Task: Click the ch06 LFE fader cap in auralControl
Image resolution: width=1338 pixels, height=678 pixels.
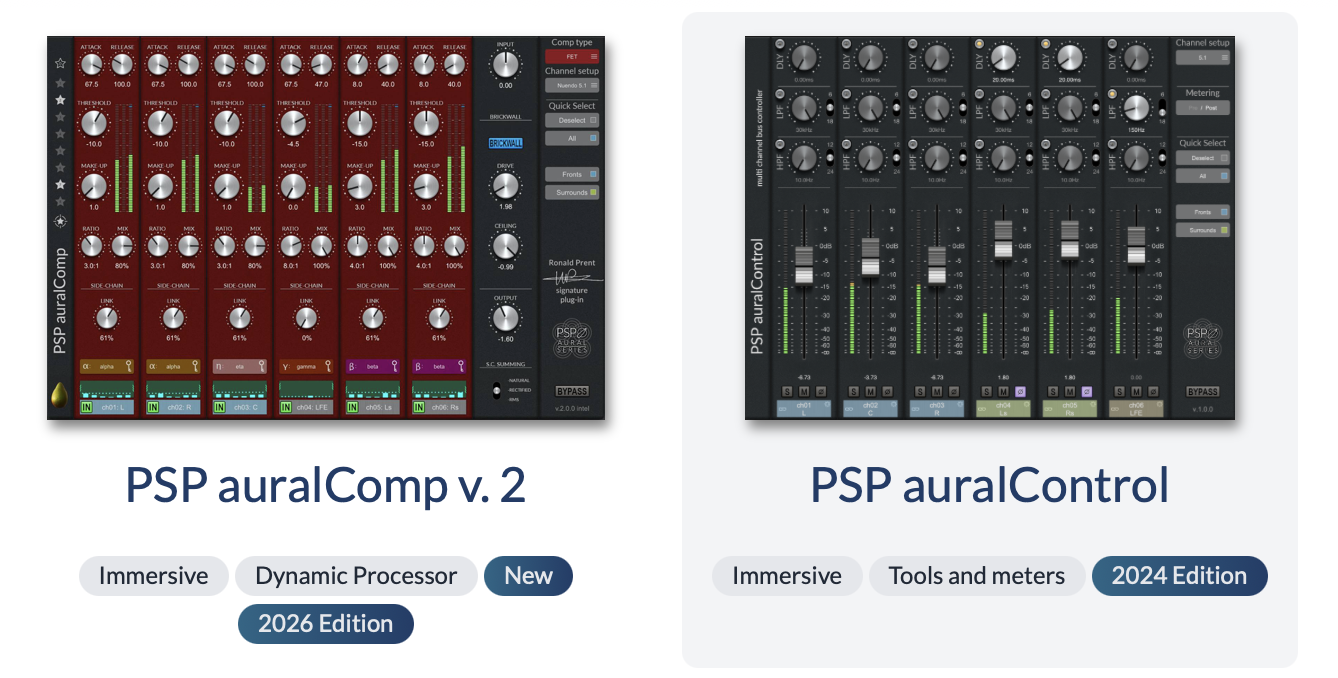Action: pyautogui.click(x=1136, y=245)
